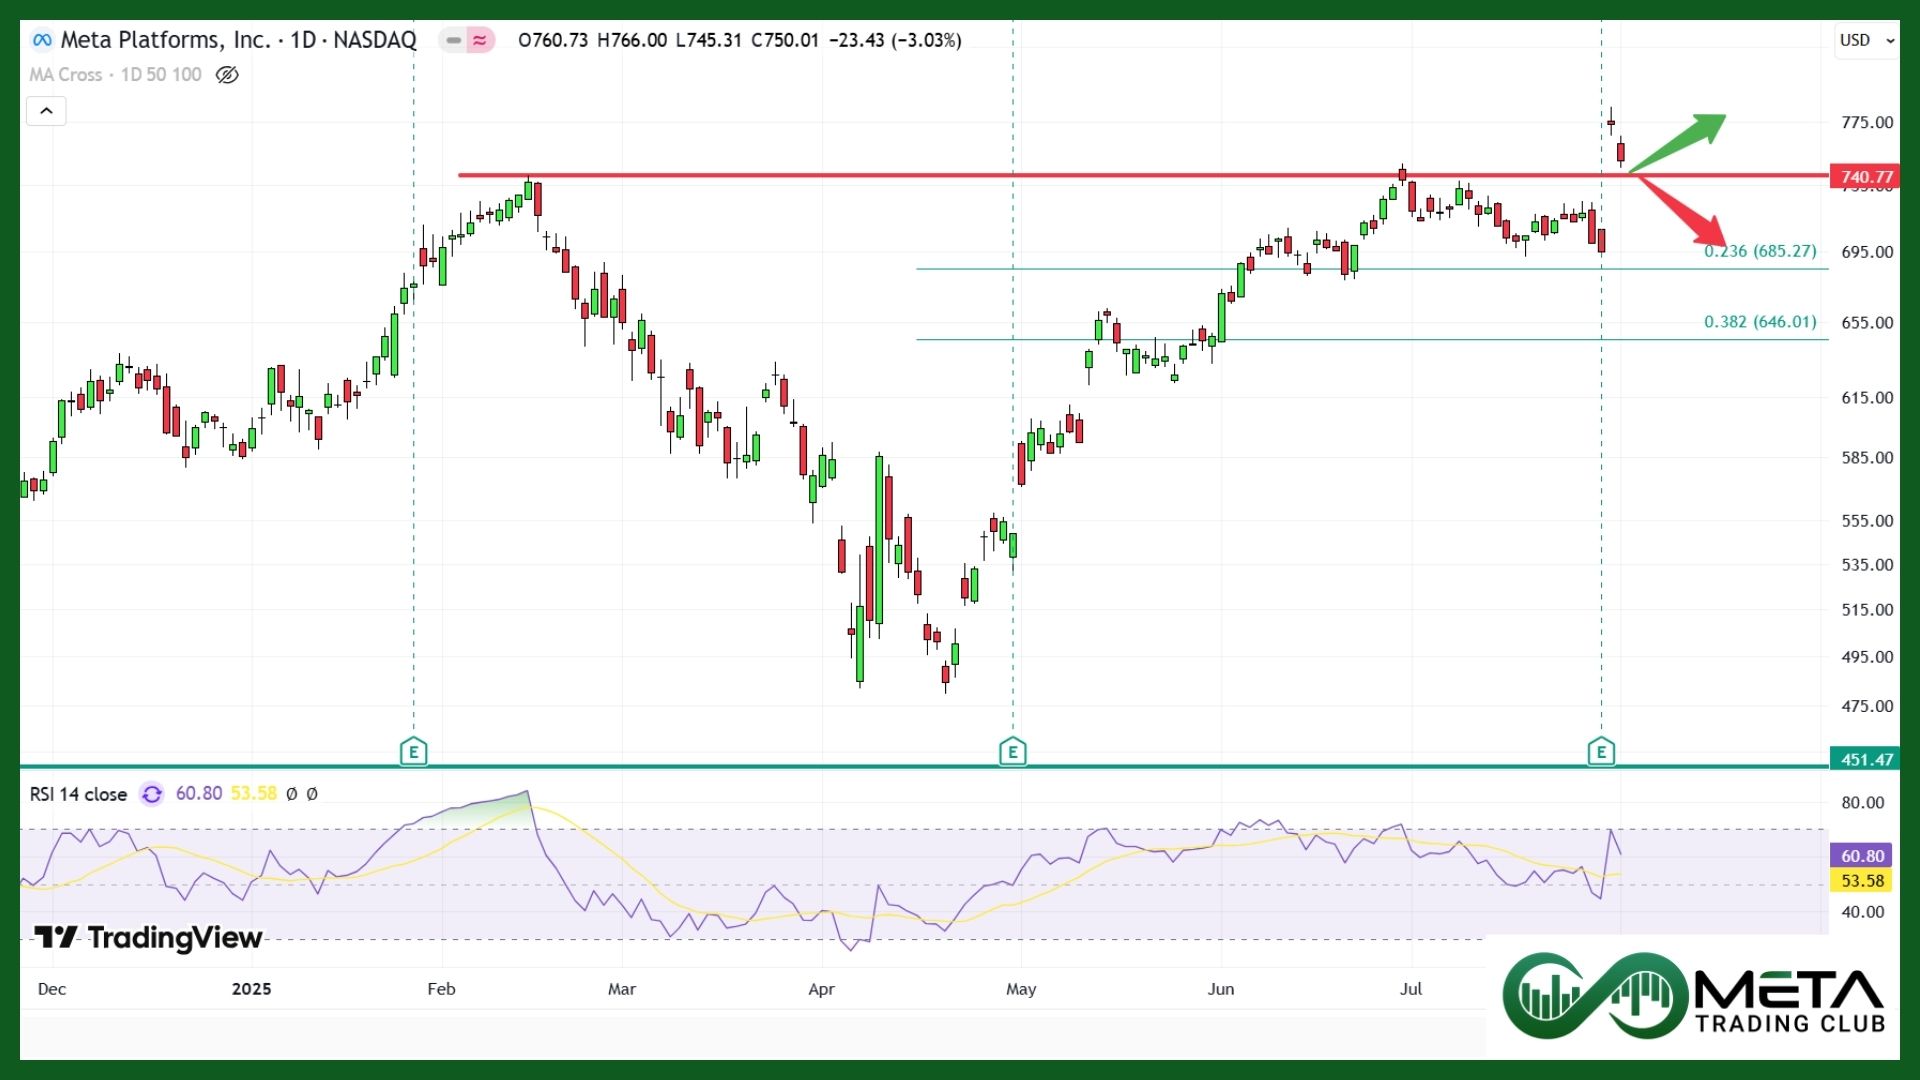Click the pink approximate-sign status icon
The height and width of the screenshot is (1080, 1920).
tap(481, 41)
